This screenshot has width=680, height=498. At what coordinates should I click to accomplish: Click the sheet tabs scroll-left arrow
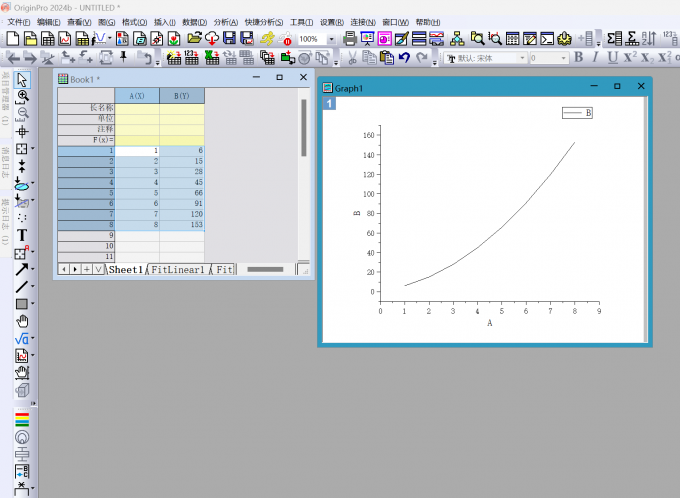coord(64,269)
